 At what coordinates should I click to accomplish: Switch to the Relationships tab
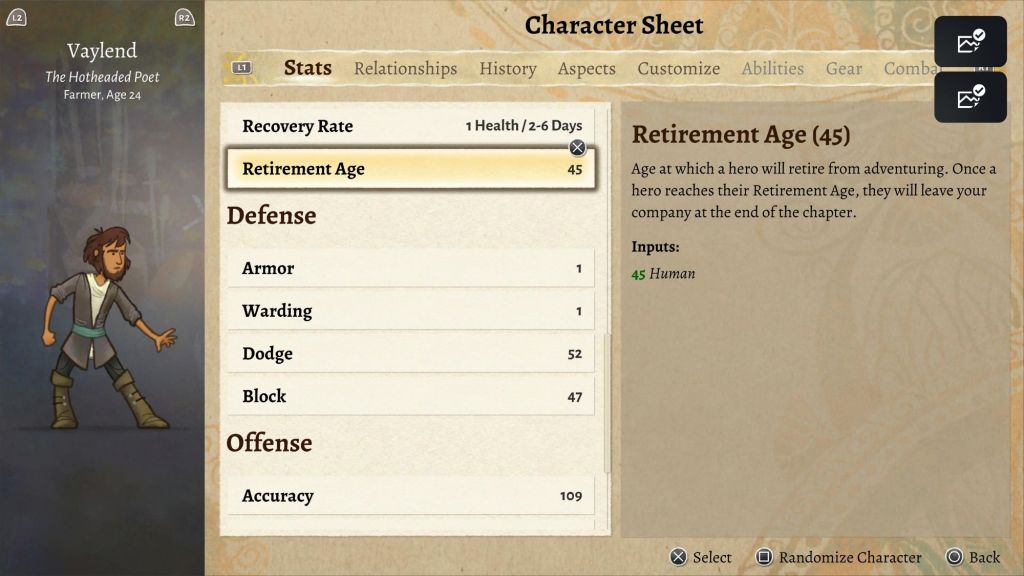tap(405, 68)
